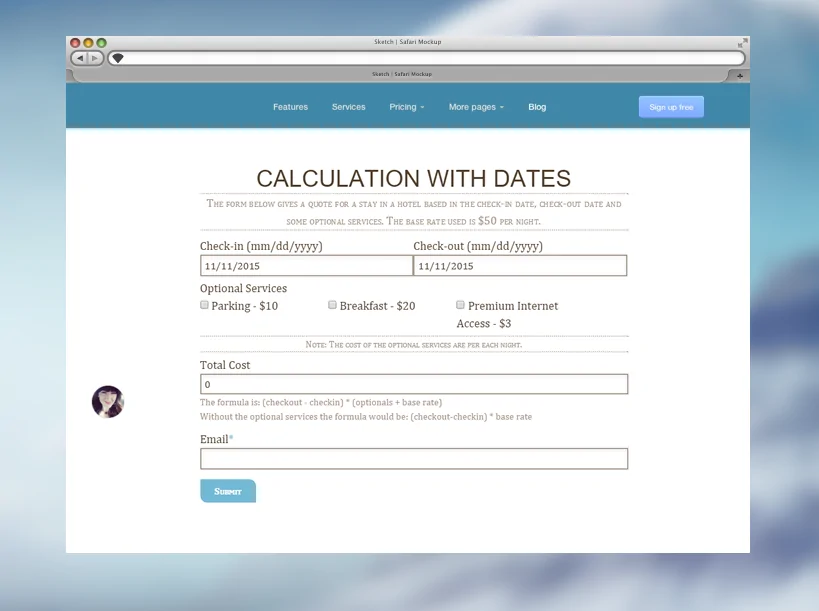Screen dimensions: 819x611
Task: Click the browser forward navigation arrow
Action: (x=95, y=57)
